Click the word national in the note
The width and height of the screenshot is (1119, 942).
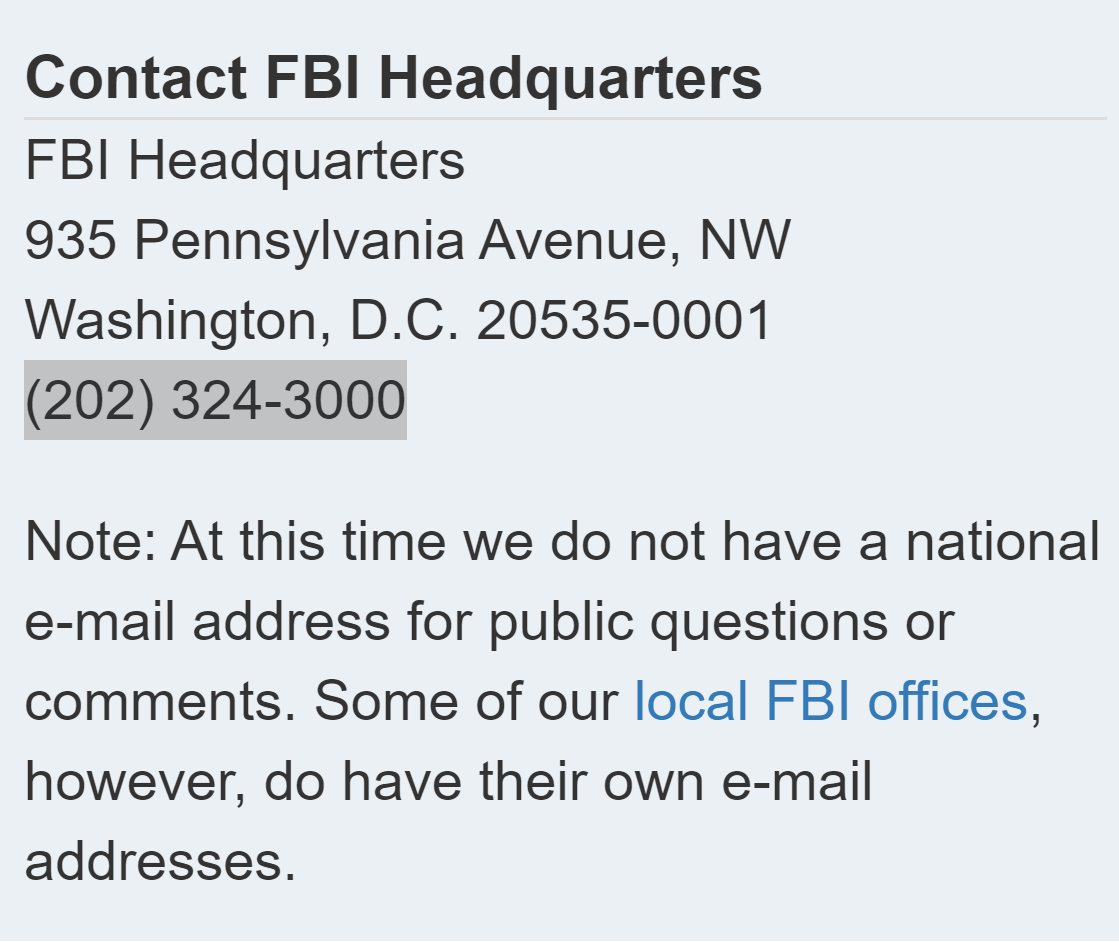[x=1002, y=542]
